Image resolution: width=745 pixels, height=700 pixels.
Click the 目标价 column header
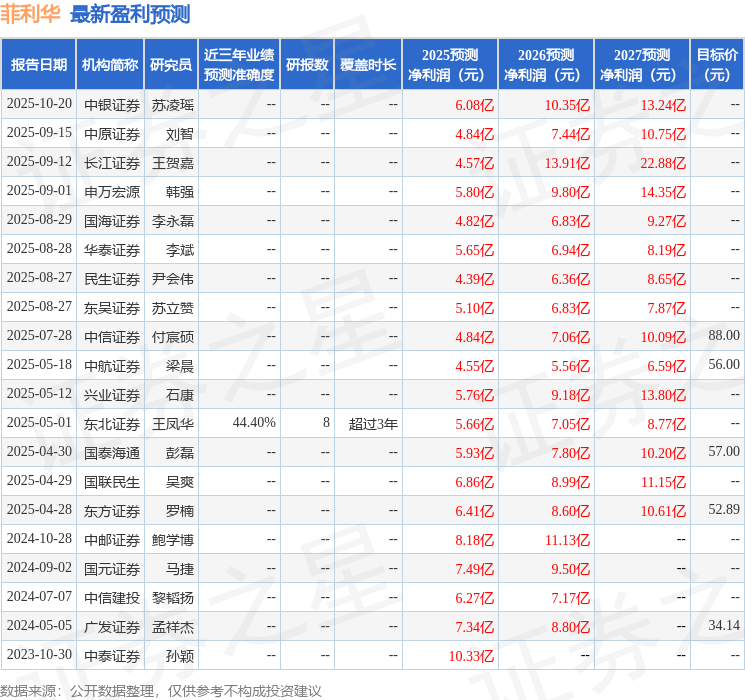[x=717, y=65]
